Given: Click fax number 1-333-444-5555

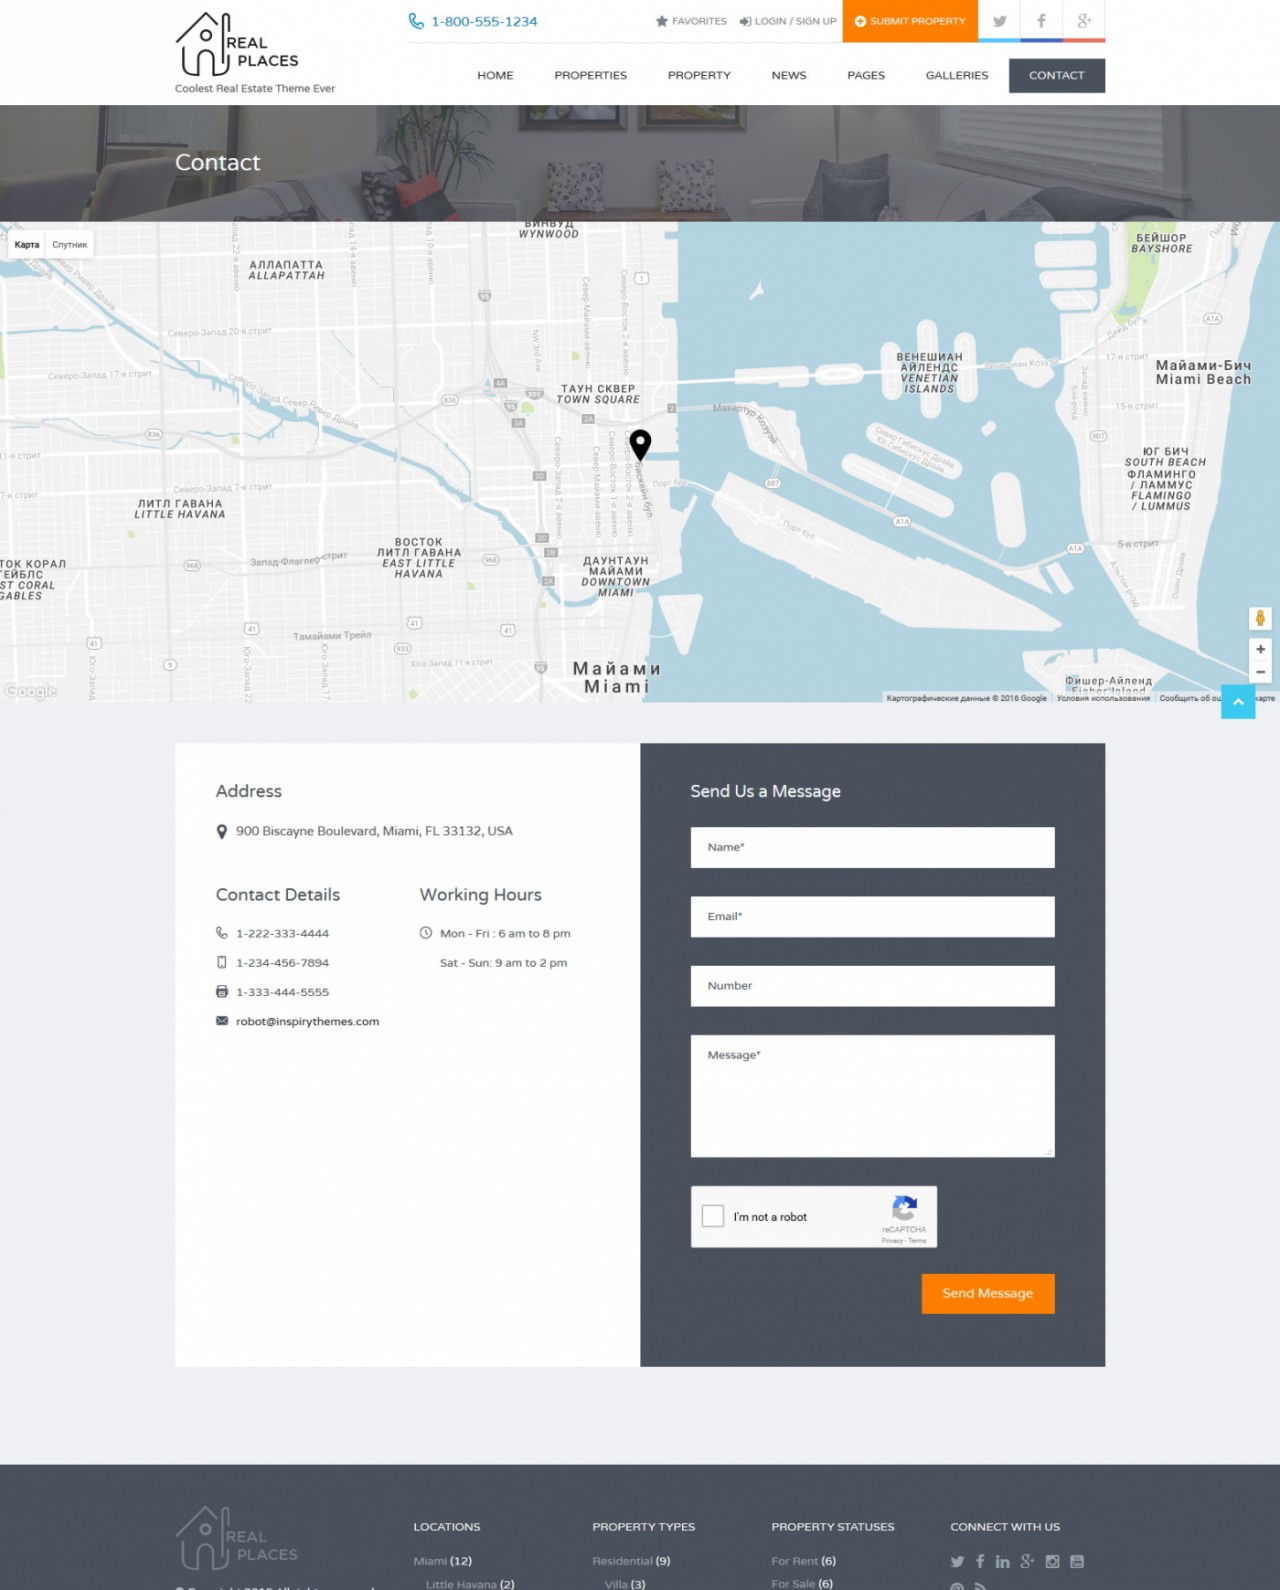Looking at the screenshot, I should (282, 992).
